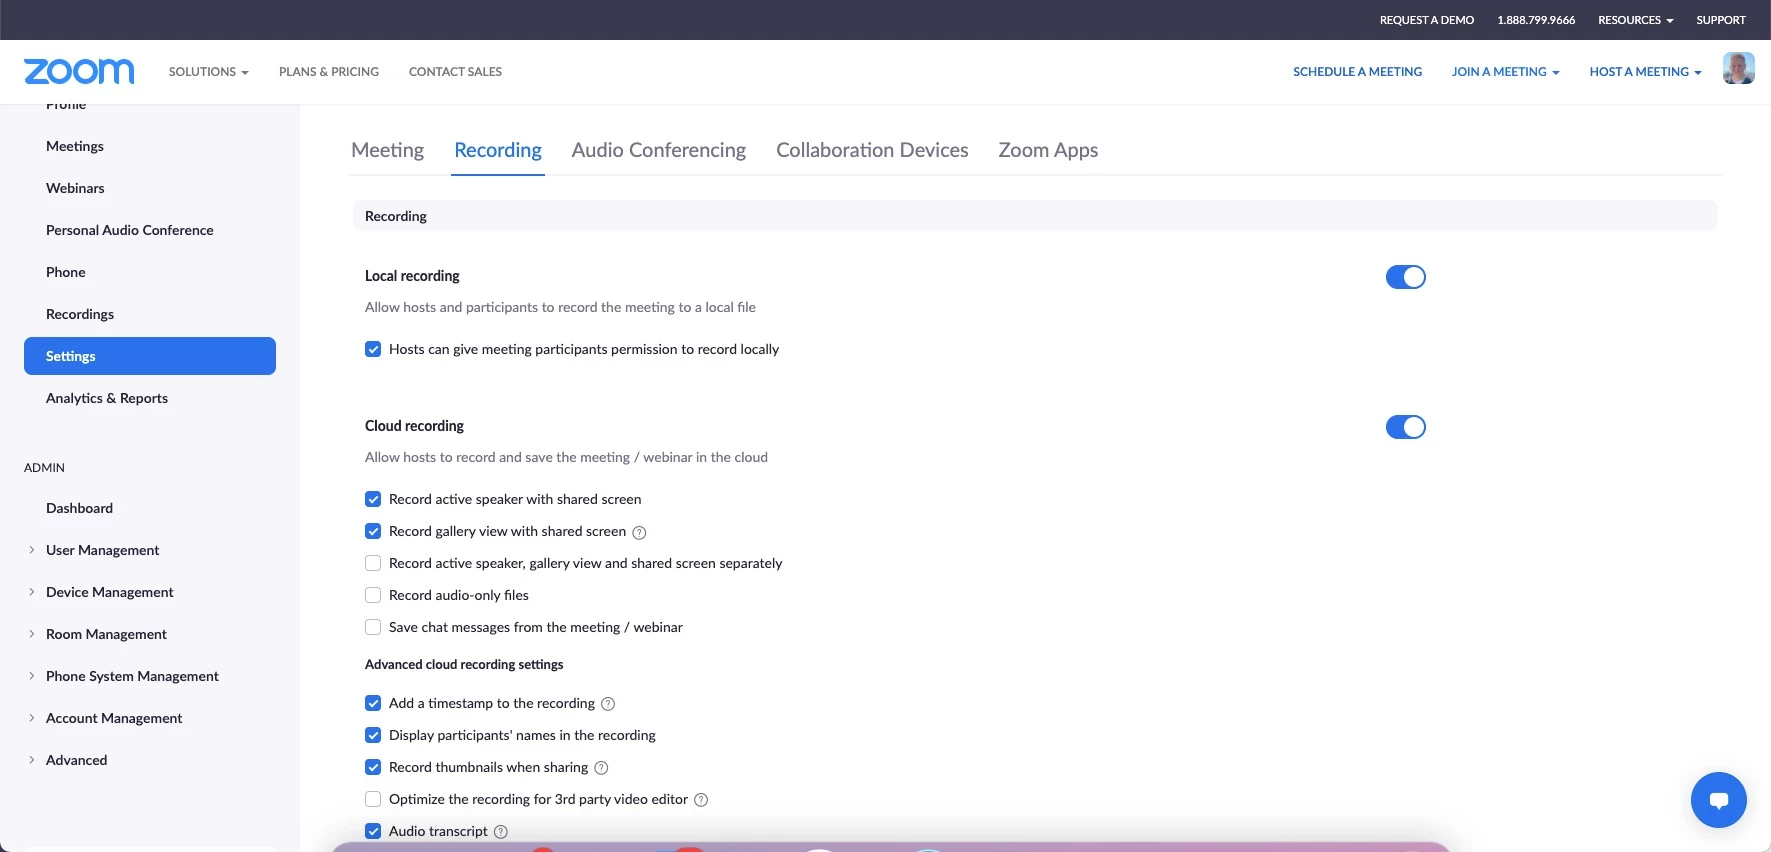The height and width of the screenshot is (852, 1771).
Task: Uncheck Record thumbnails when sharing
Action: [x=373, y=767]
